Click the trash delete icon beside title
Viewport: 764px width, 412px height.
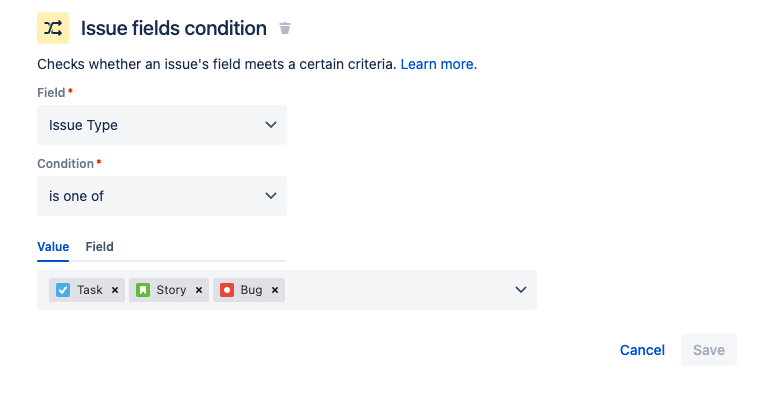[x=285, y=28]
